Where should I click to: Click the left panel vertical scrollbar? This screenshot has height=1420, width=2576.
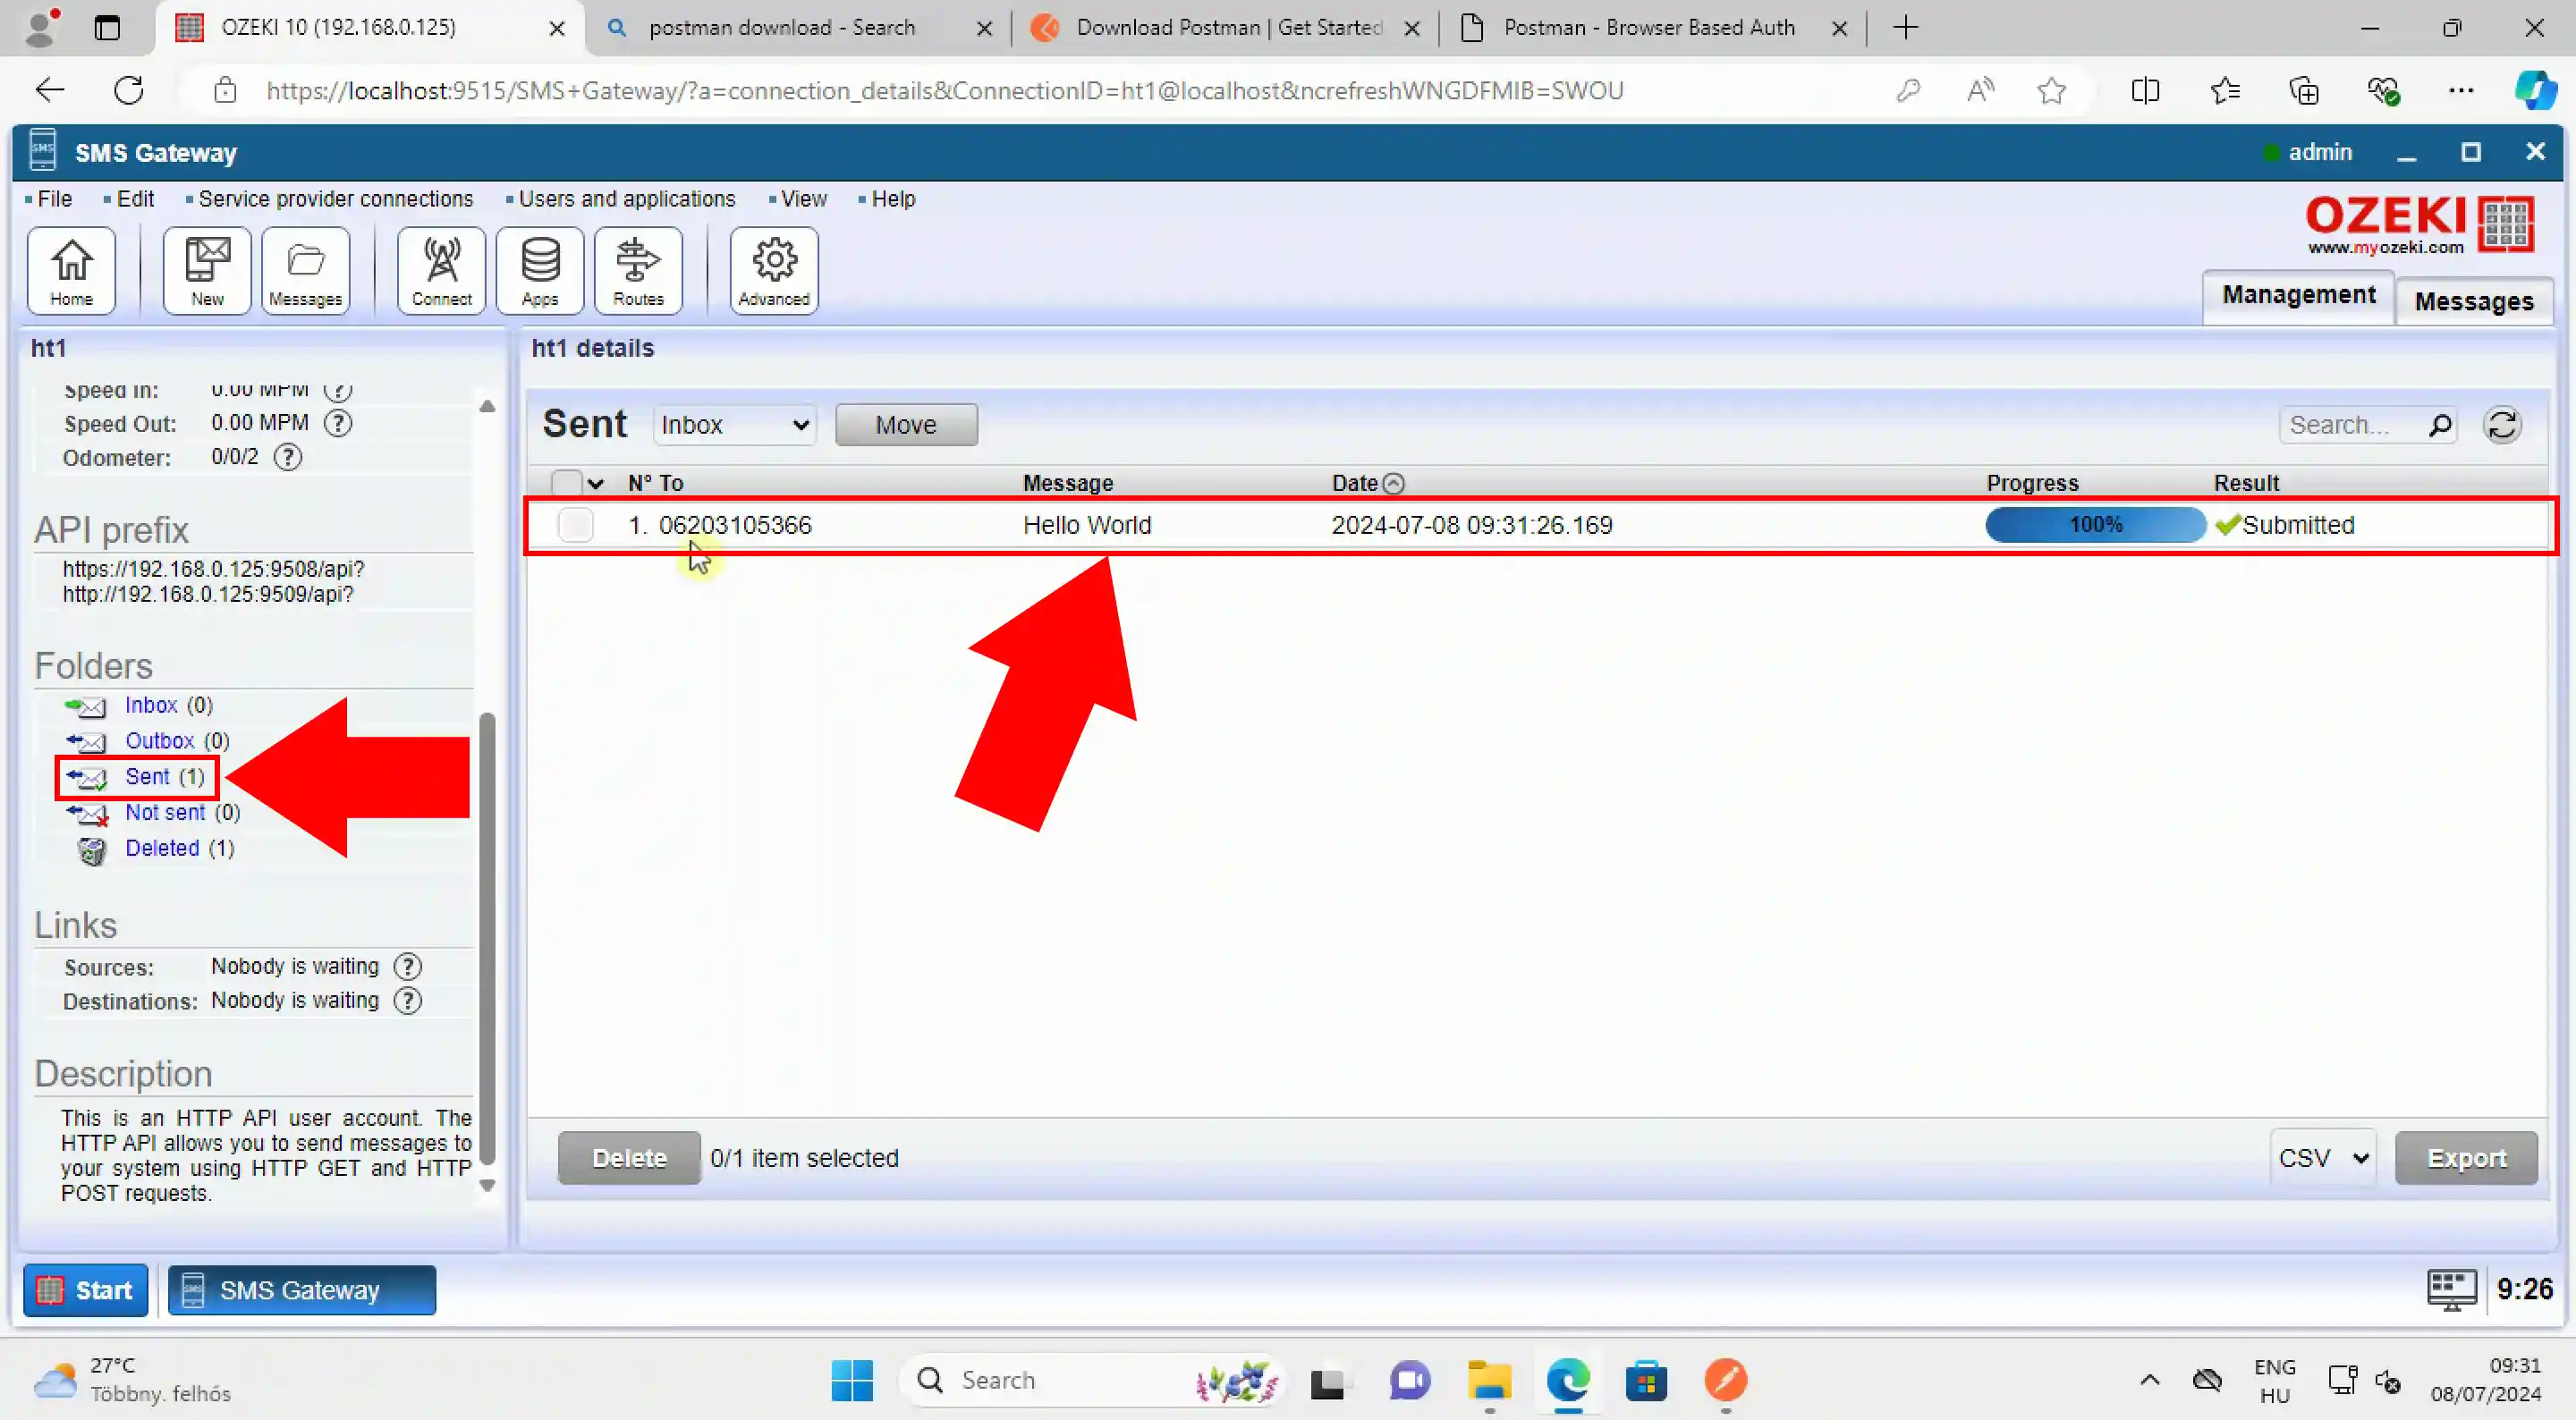487,938
